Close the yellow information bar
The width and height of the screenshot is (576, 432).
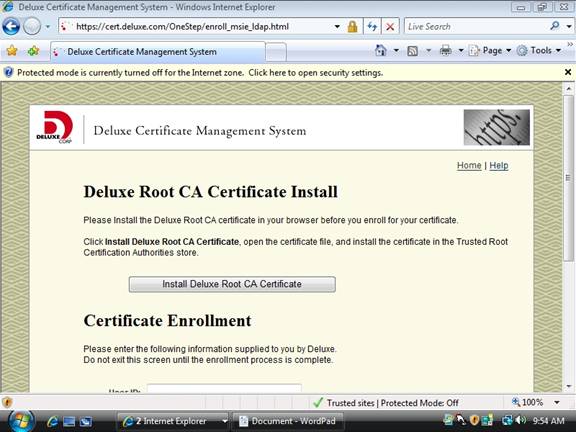568,72
